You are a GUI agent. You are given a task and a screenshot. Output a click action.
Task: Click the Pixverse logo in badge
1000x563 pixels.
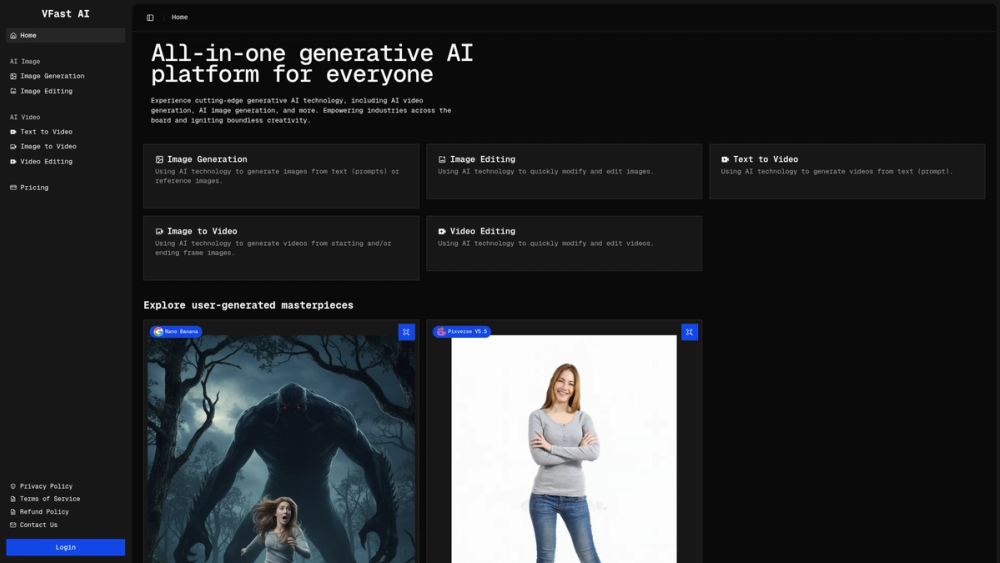(441, 332)
